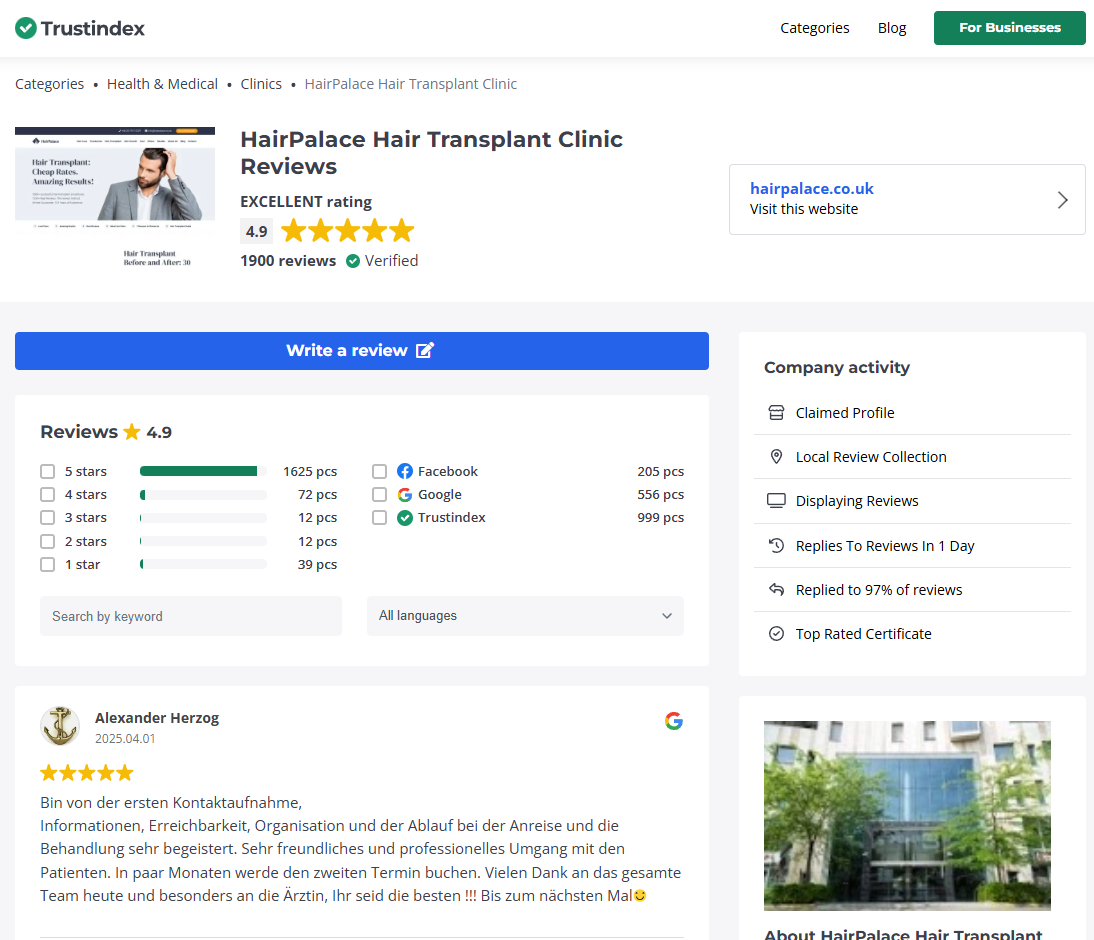The width and height of the screenshot is (1094, 940).
Task: Click the Verified badge checkmark icon
Action: 353,260
